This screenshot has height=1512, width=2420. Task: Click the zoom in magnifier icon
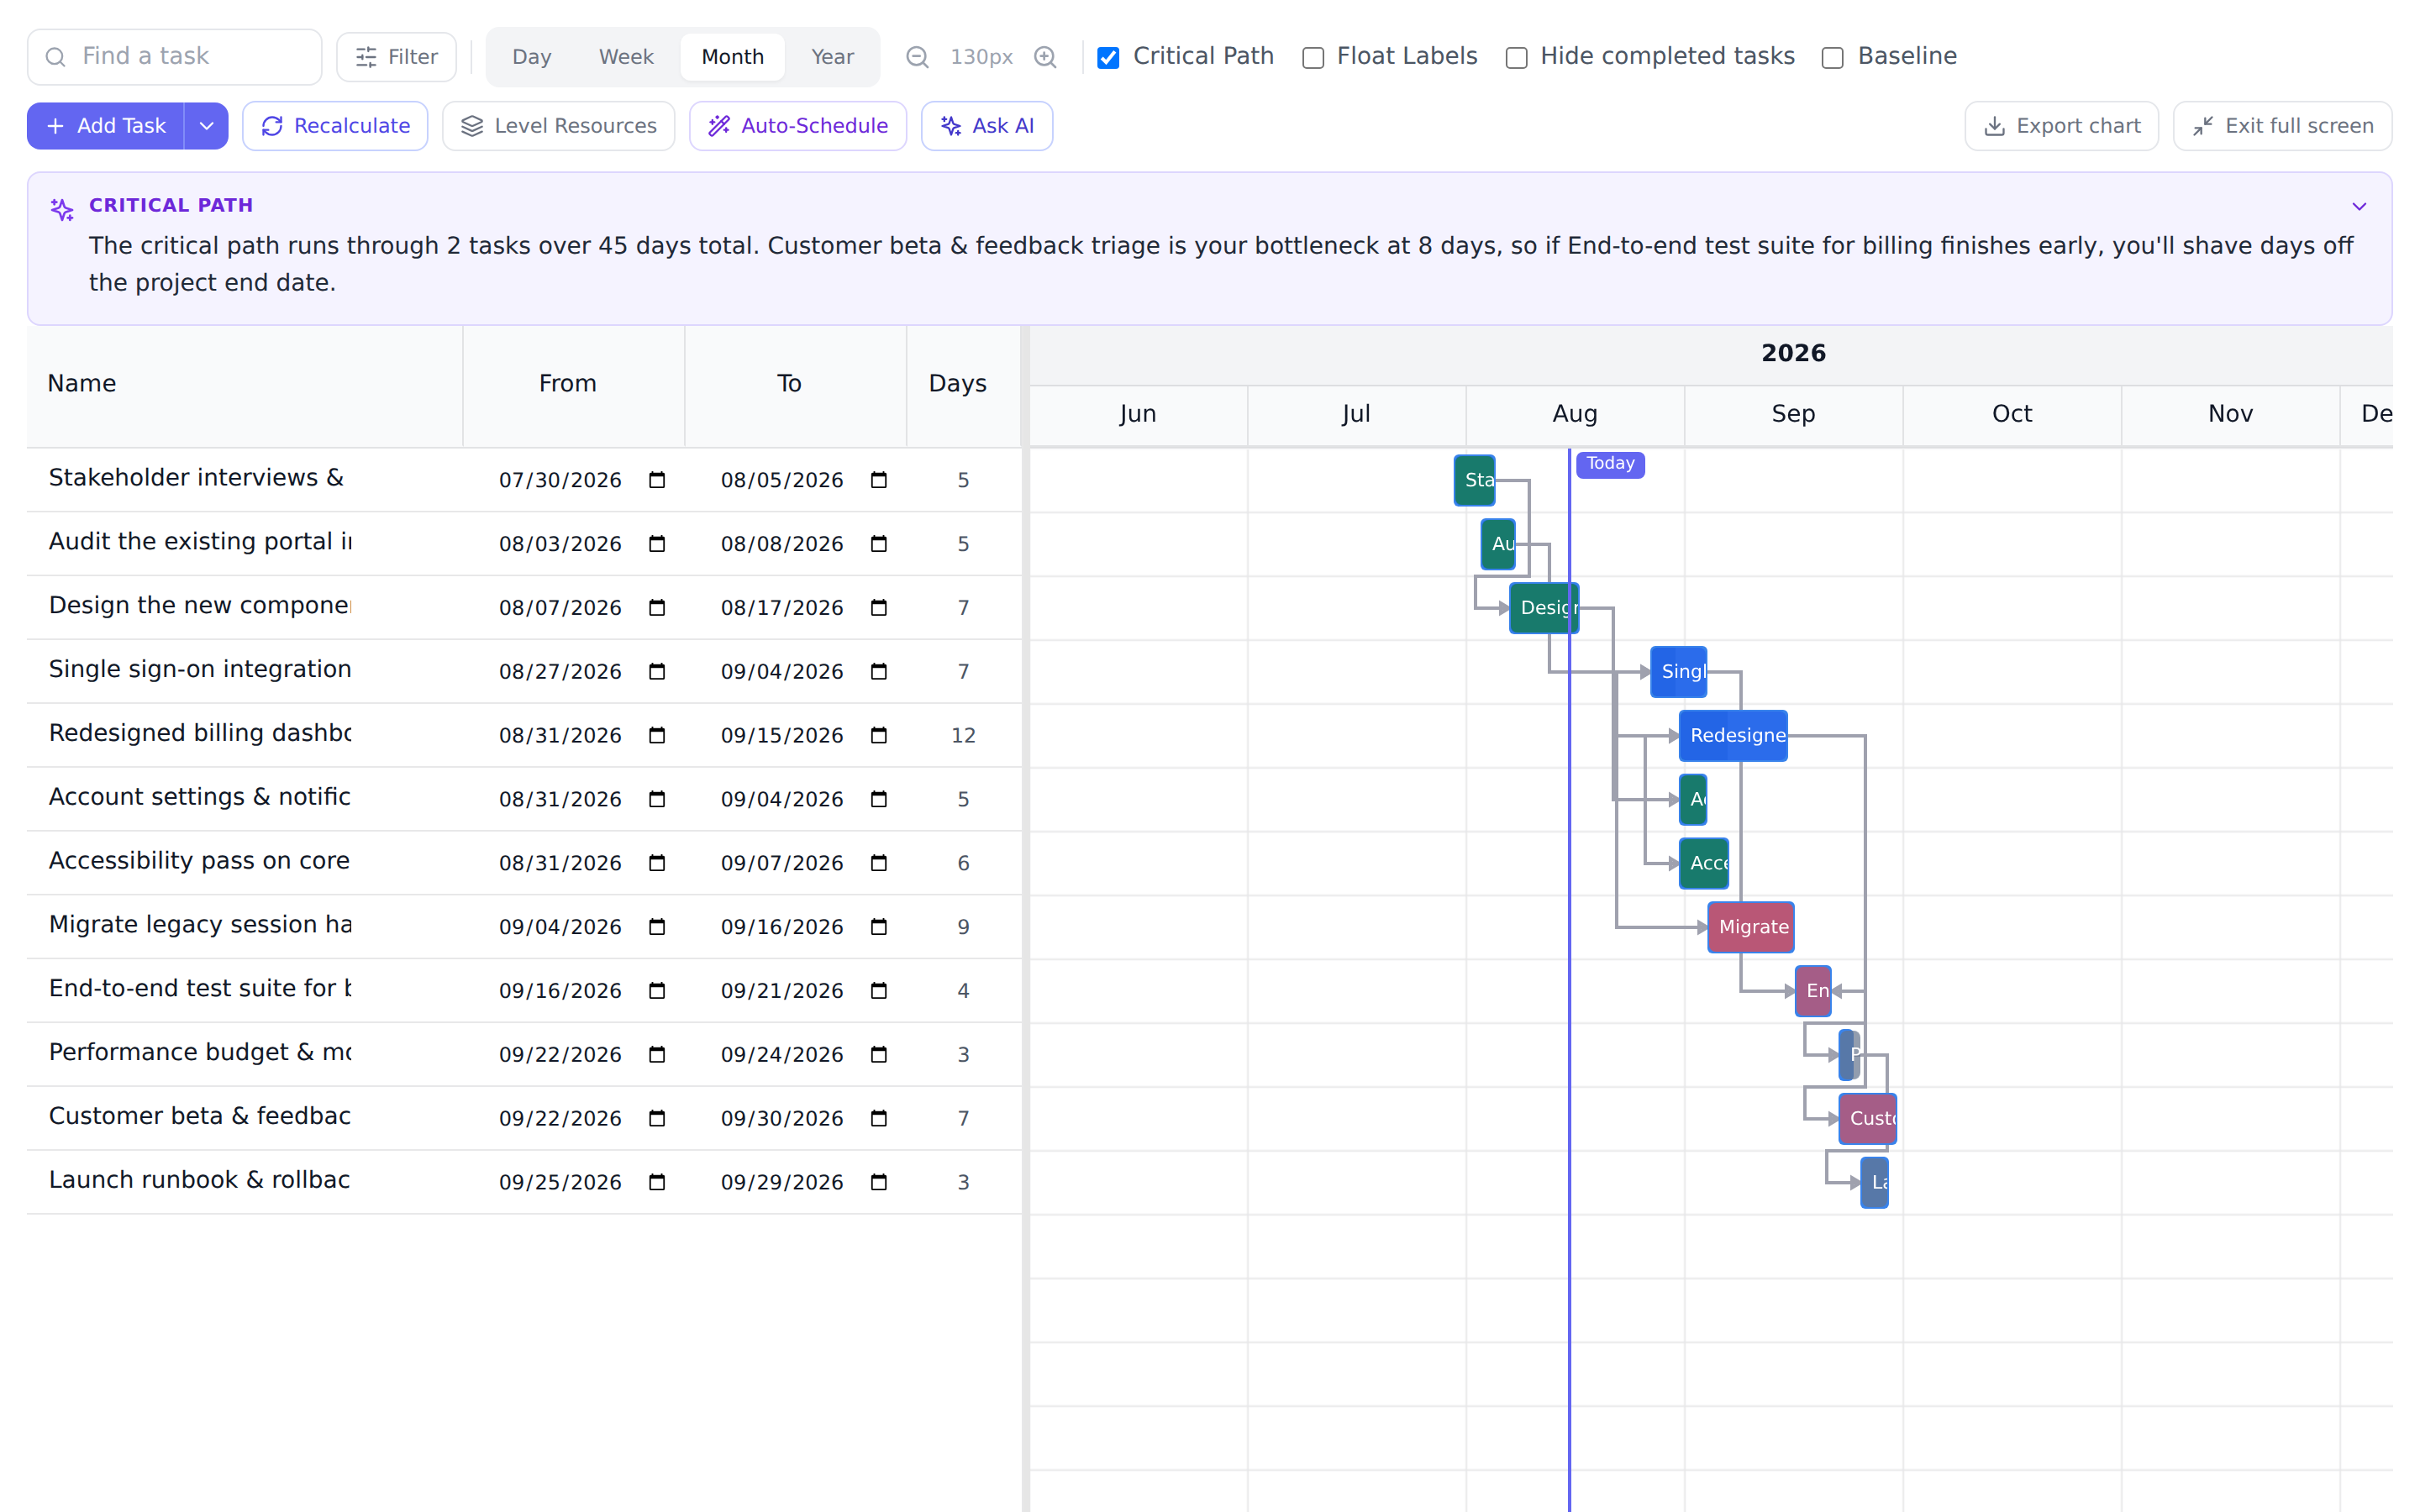(1045, 57)
